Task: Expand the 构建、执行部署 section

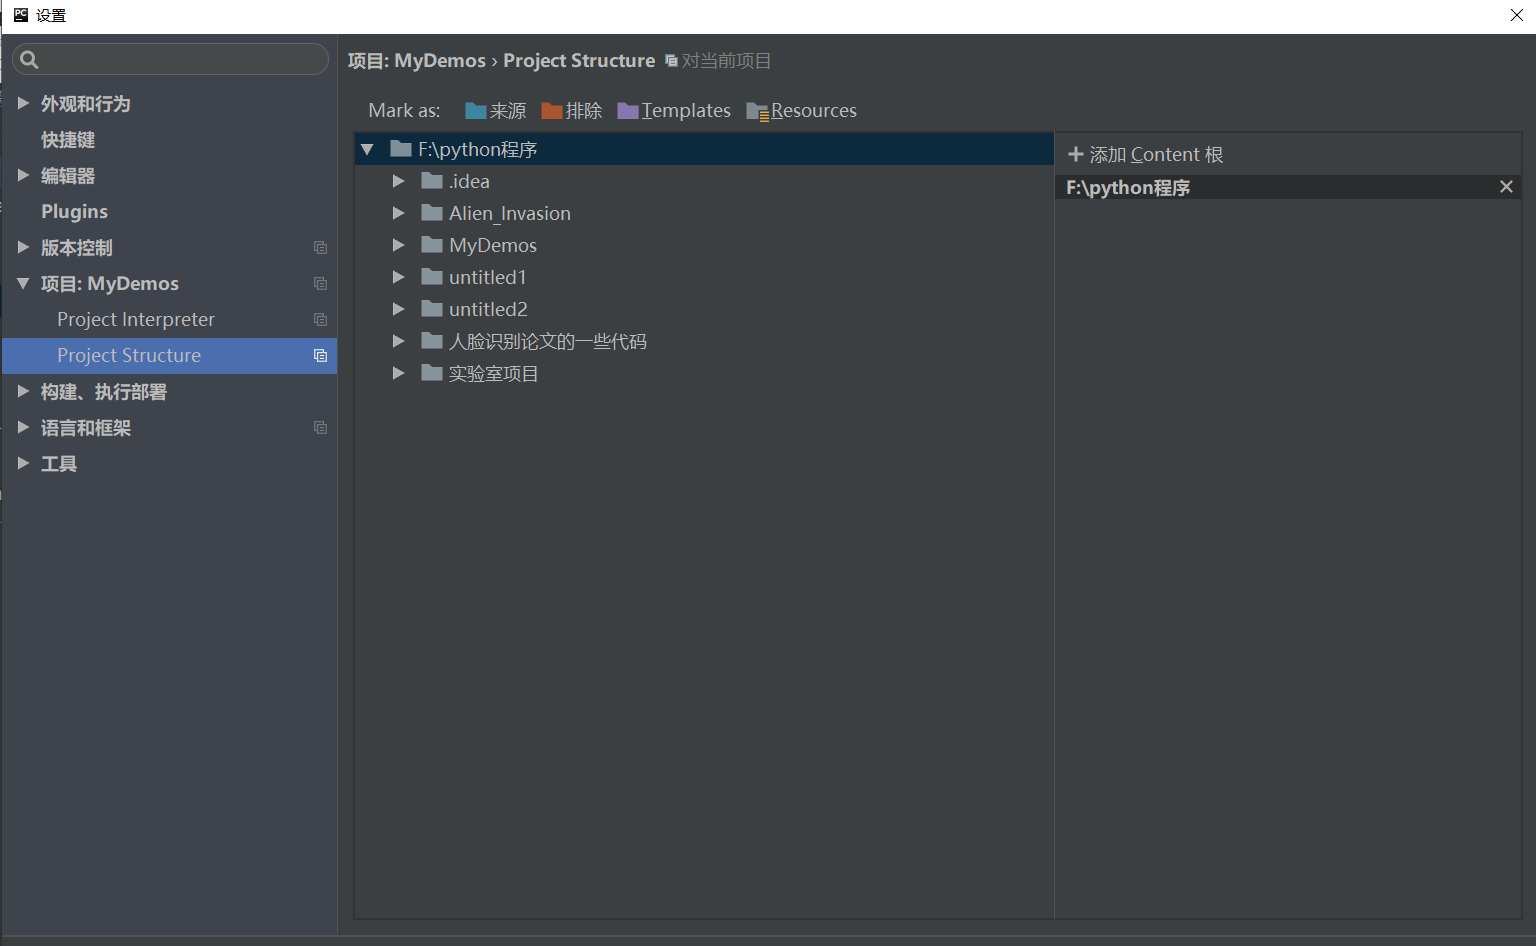Action: click(x=23, y=391)
